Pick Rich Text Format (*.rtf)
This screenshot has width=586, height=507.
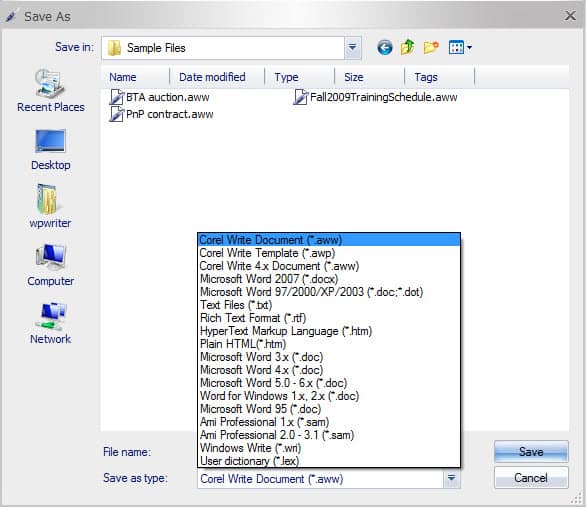(329, 318)
